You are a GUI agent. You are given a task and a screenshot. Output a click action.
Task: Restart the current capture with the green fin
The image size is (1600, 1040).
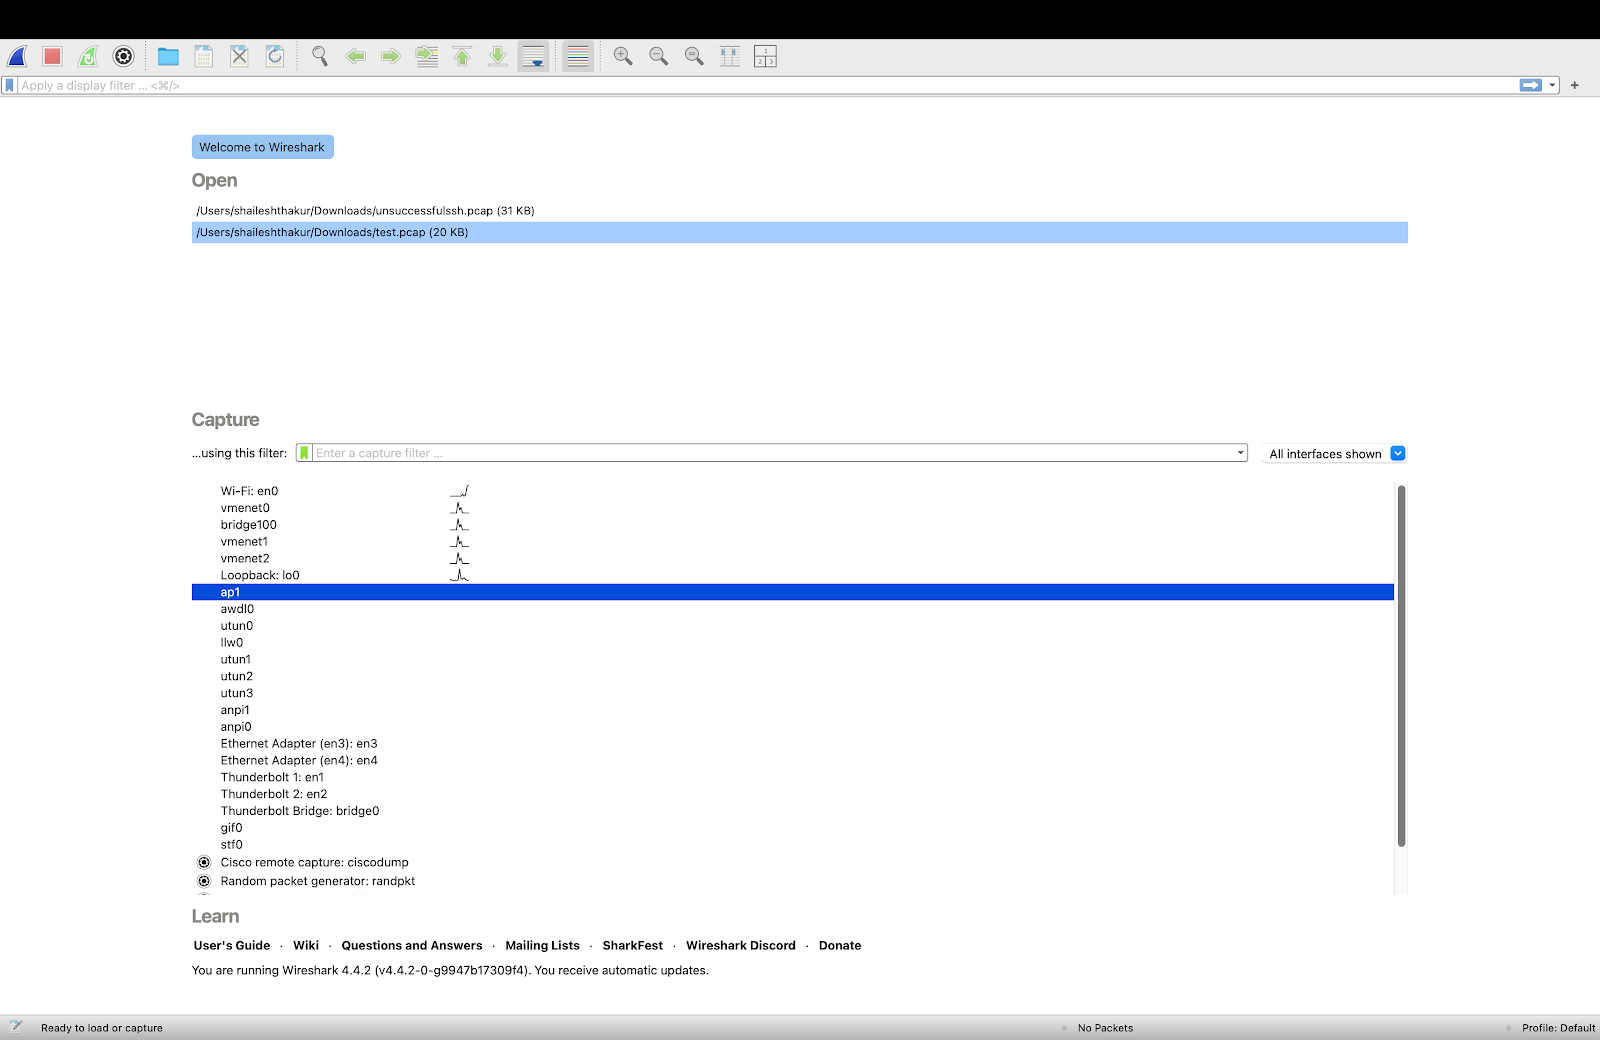click(x=88, y=57)
